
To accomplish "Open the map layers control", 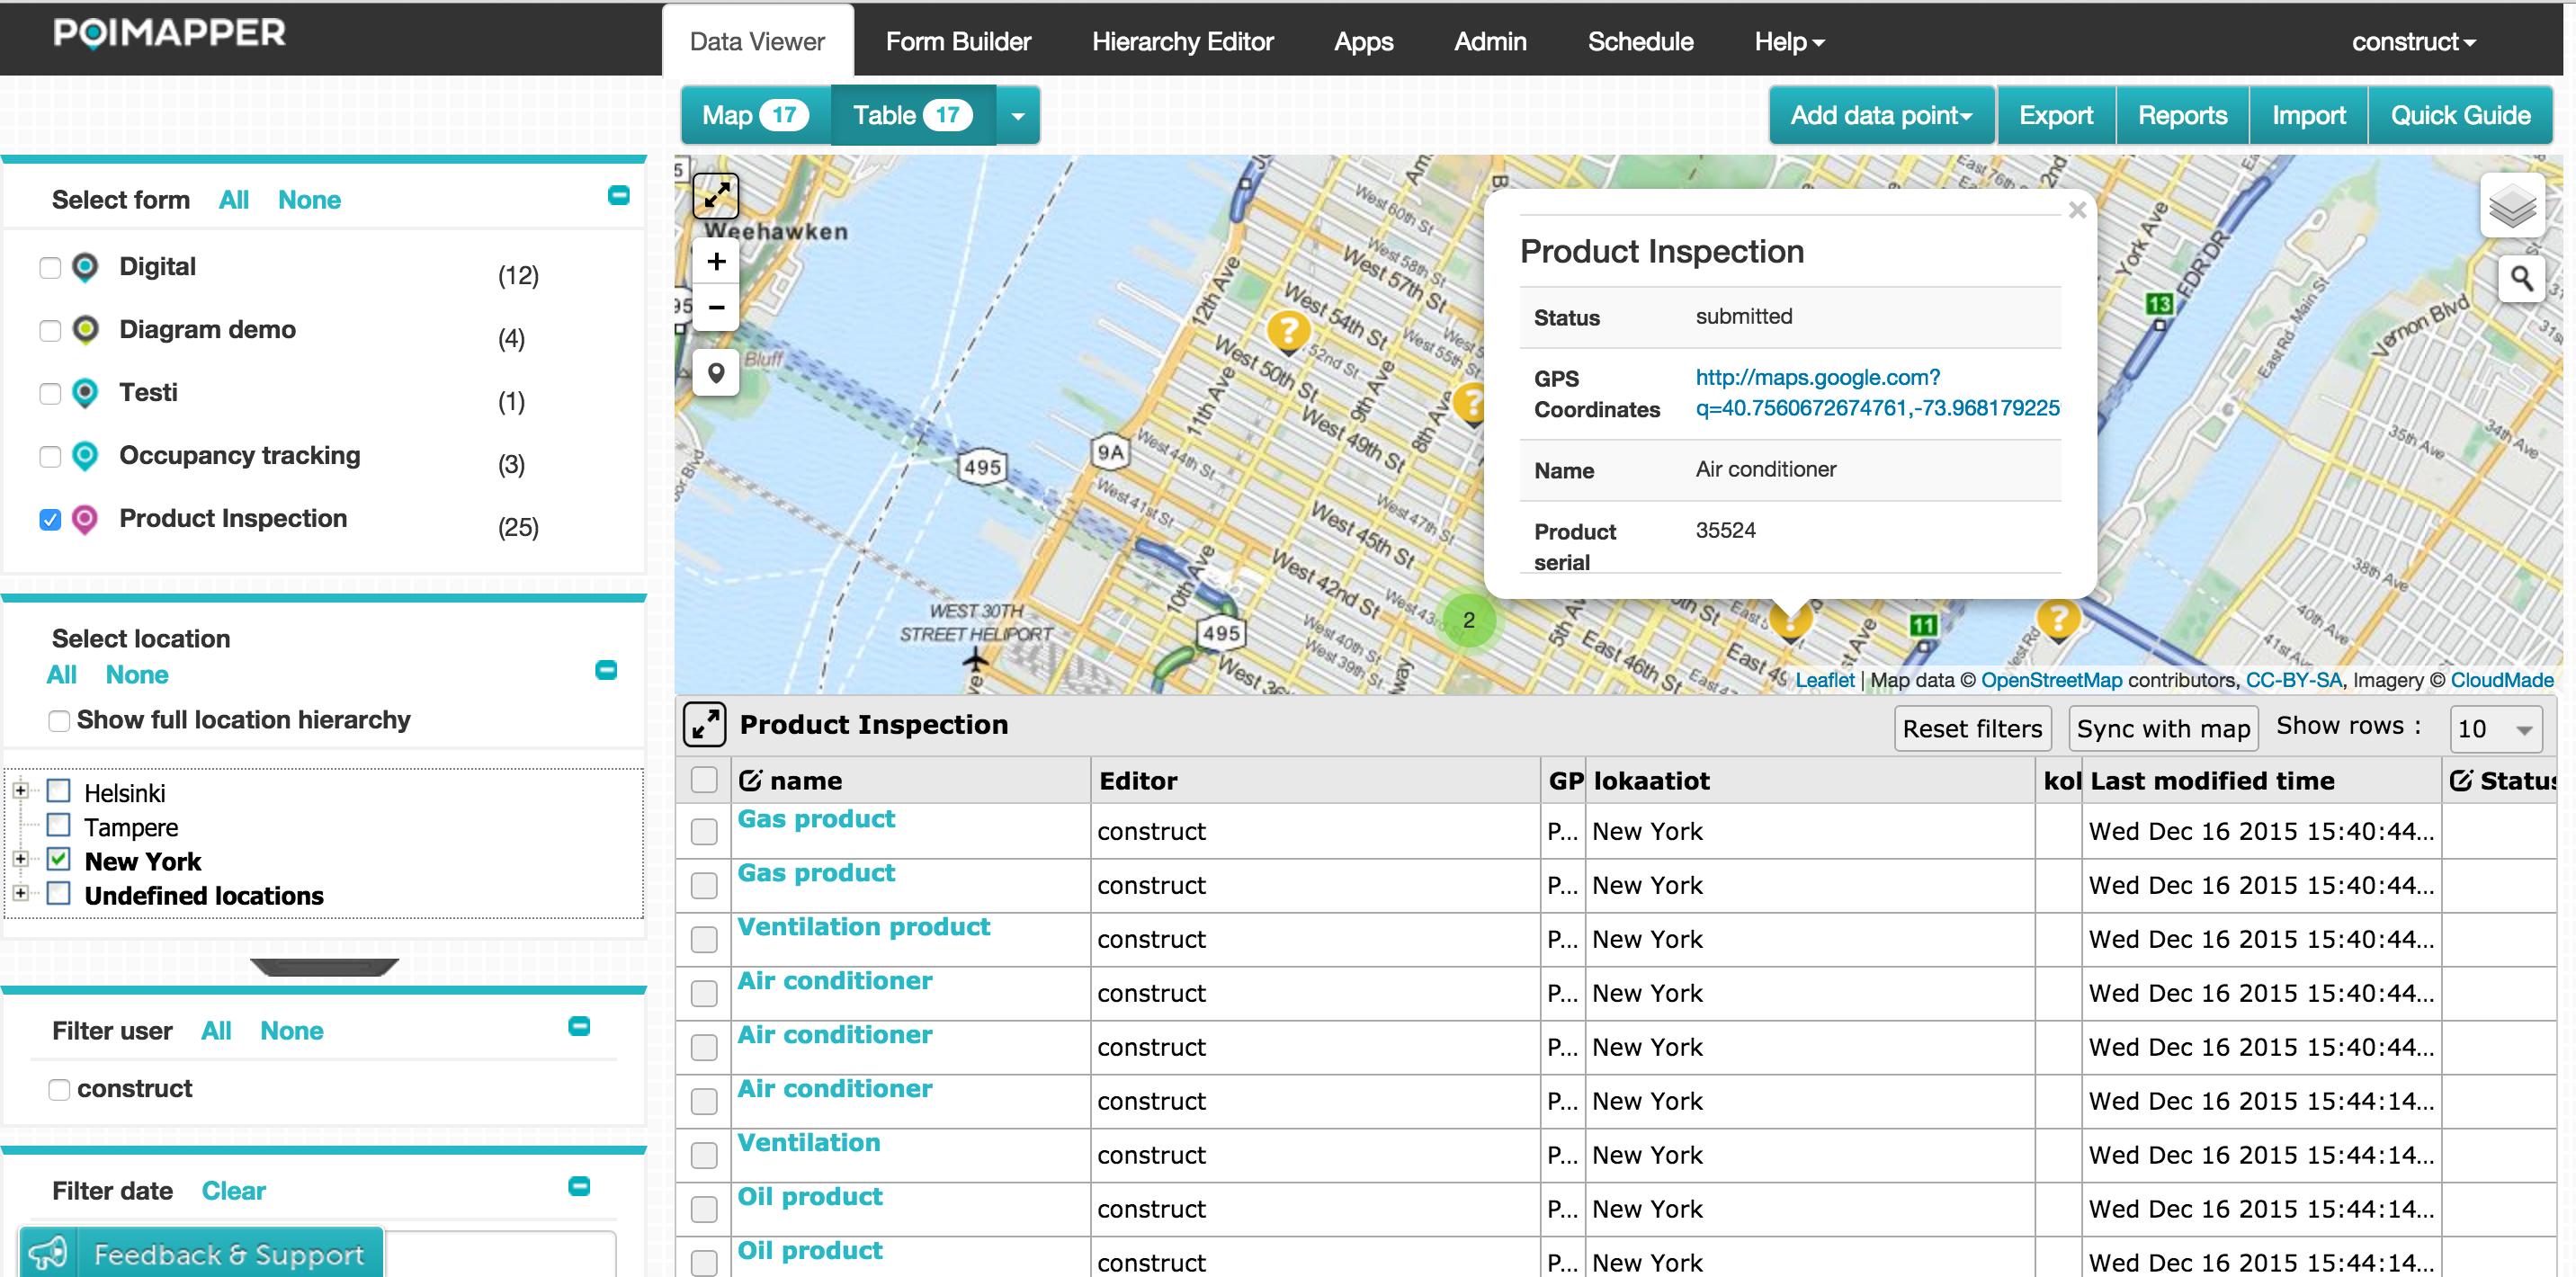I will tap(2511, 207).
